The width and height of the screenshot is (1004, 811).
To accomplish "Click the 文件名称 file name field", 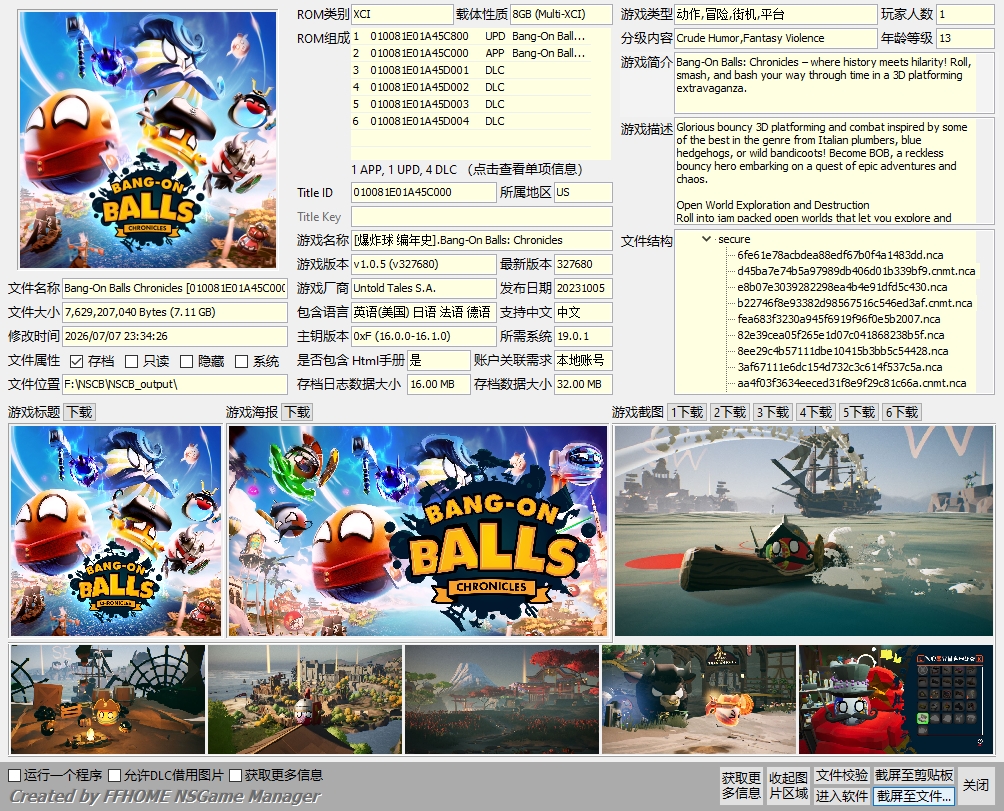I will (175, 289).
